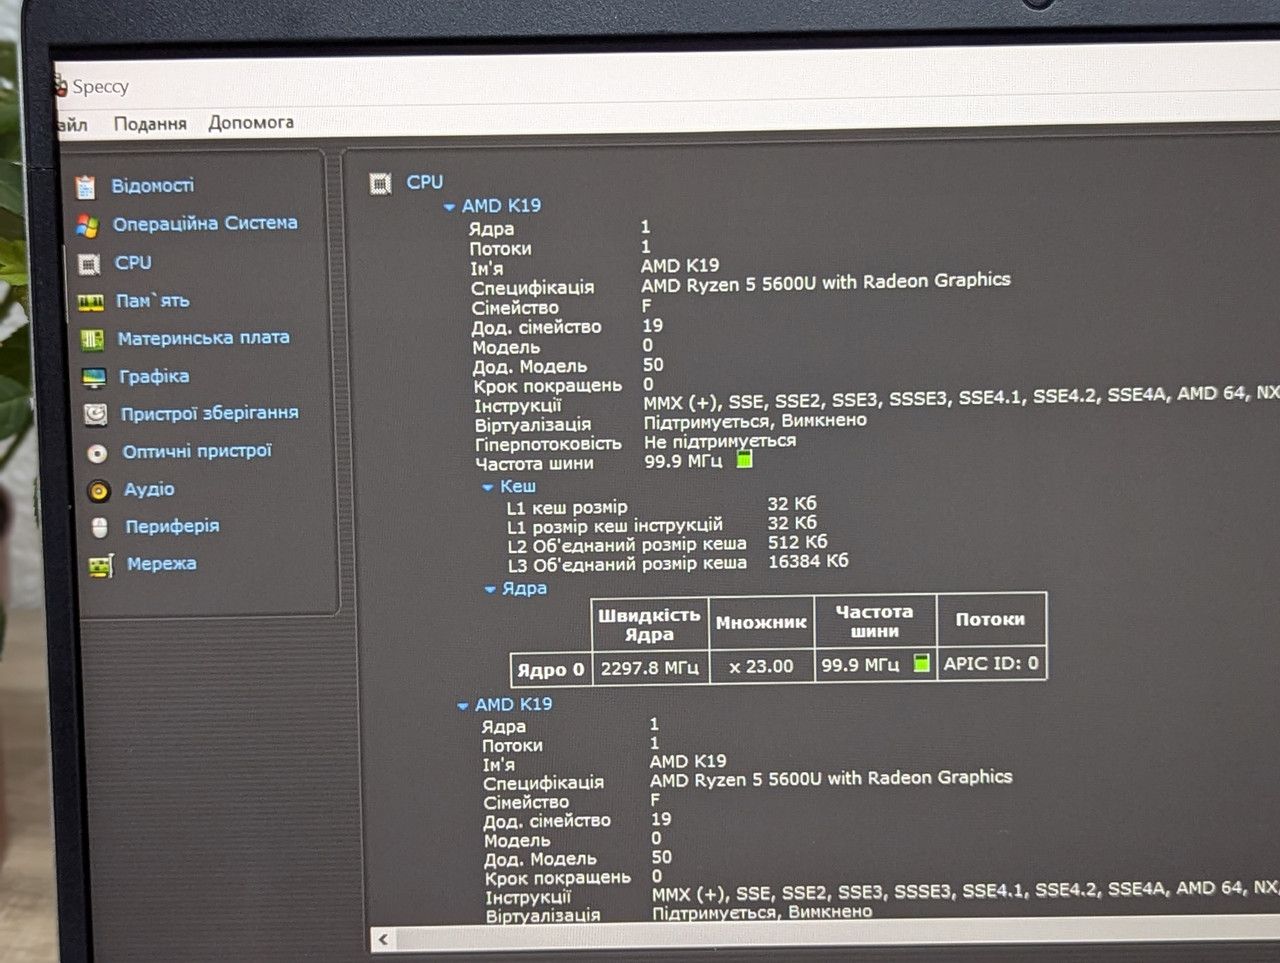
Task: Select Специфікація label in second AMD K19 section
Action: (x=544, y=783)
